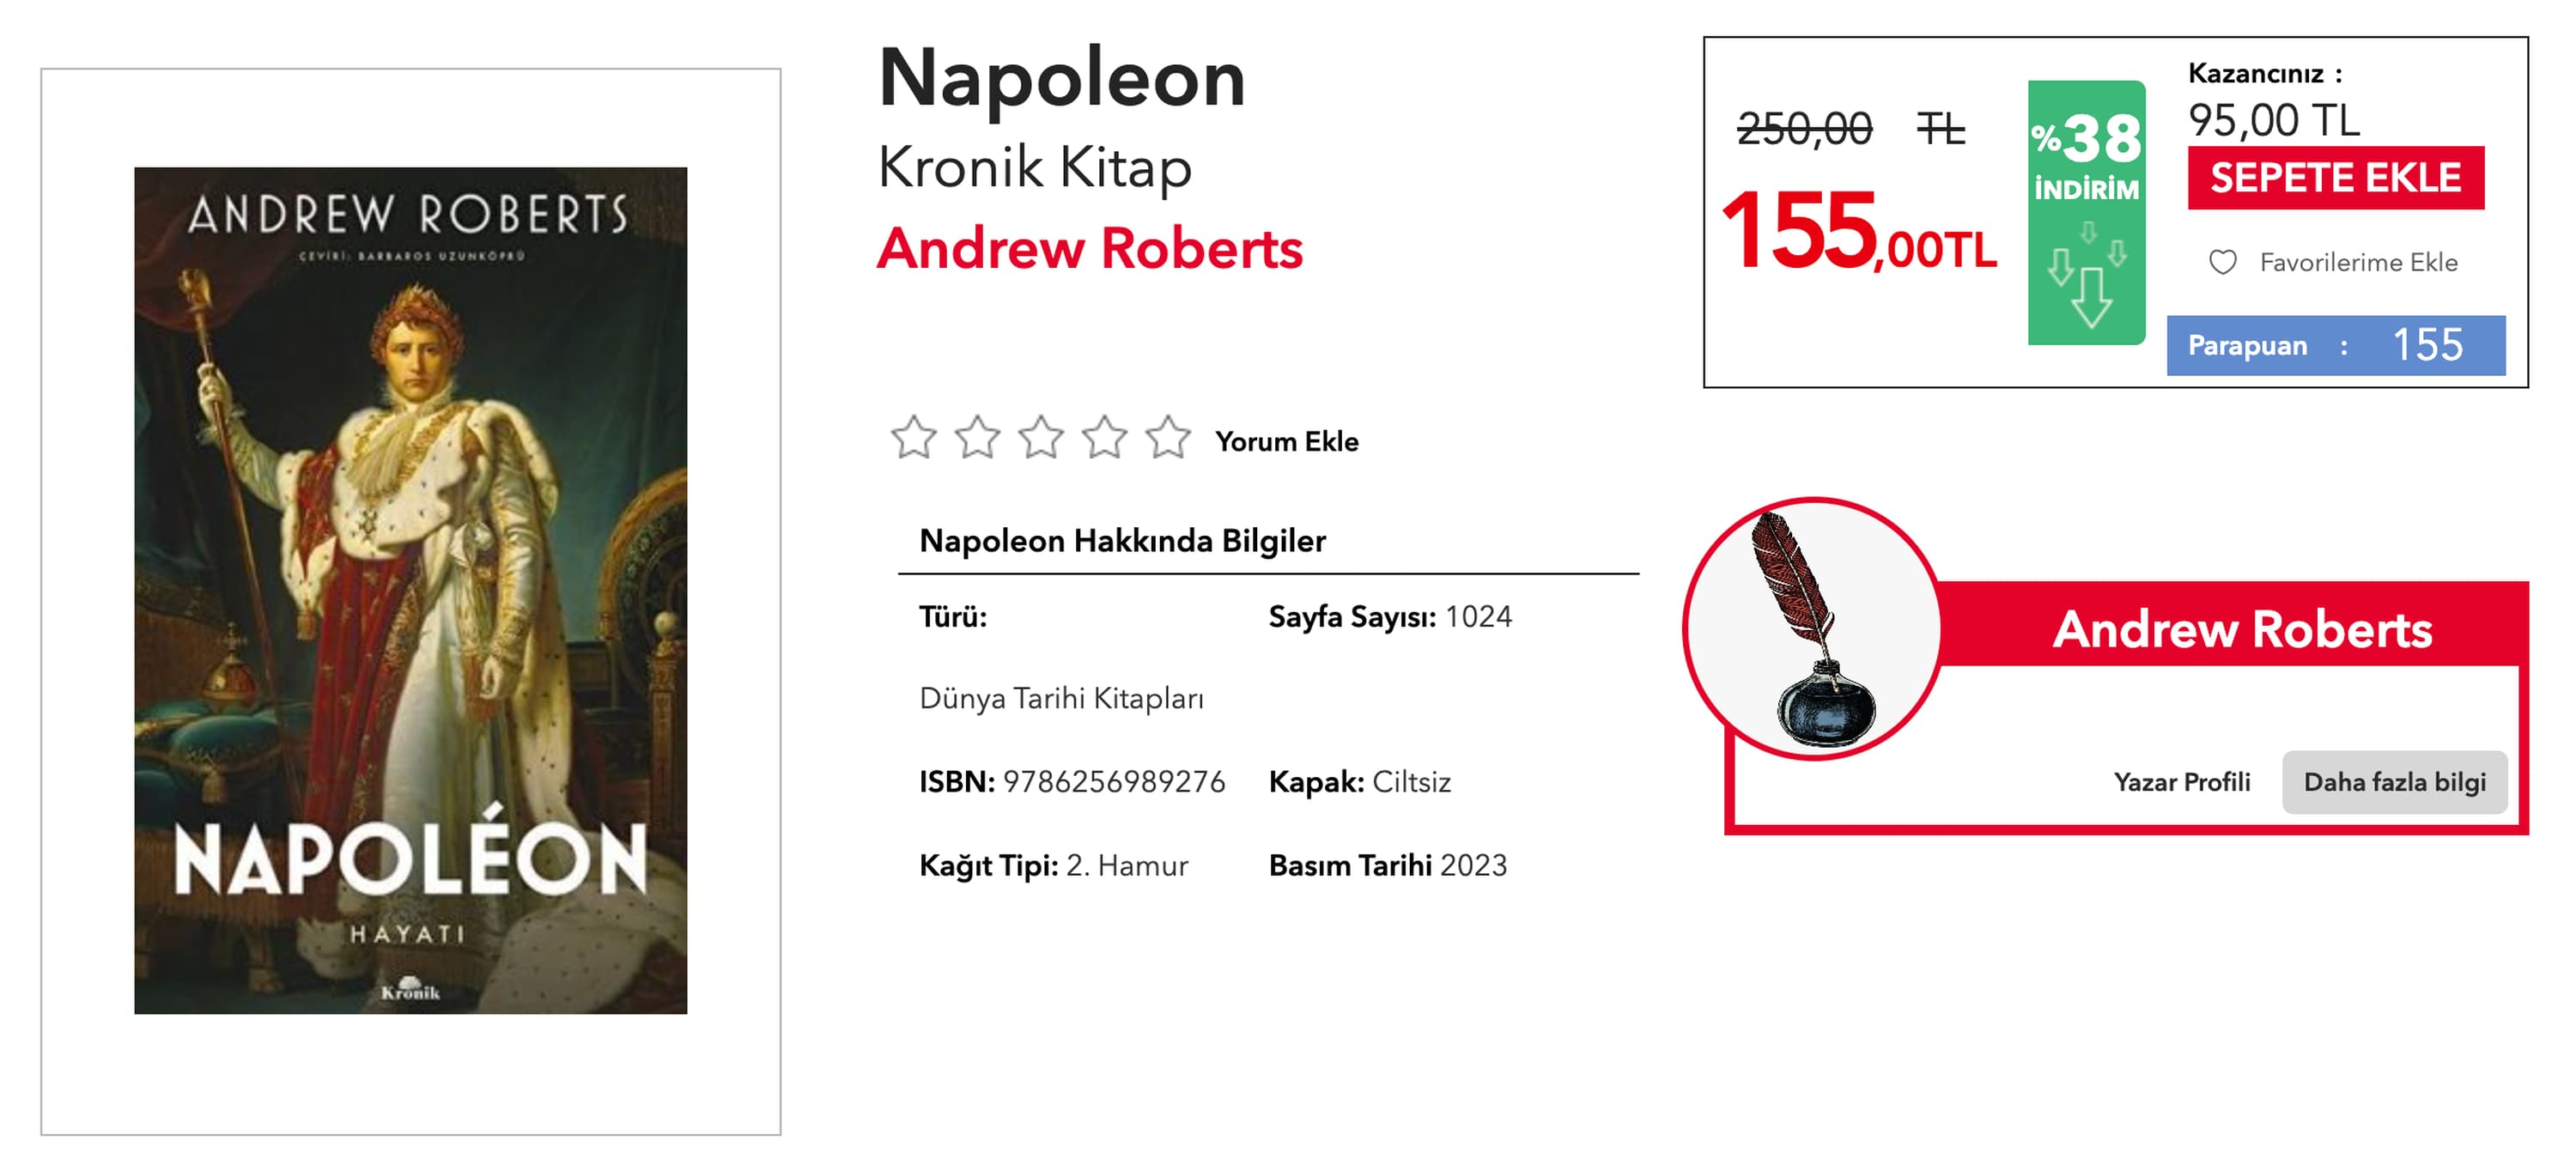Add the book to cart with Sepete Ekle
This screenshot has width=2576, height=1171.
tap(2335, 178)
